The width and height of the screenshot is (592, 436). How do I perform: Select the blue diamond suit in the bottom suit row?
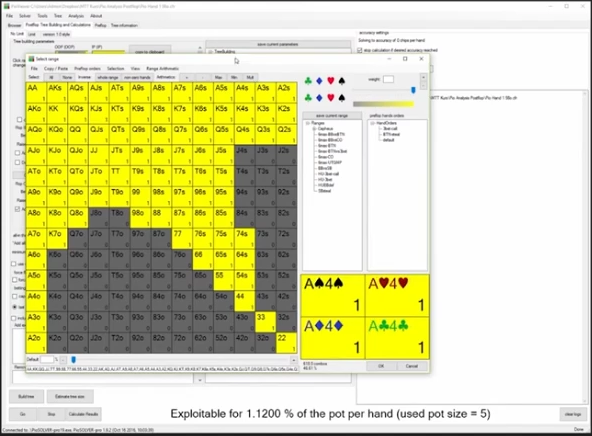pyautogui.click(x=319, y=98)
